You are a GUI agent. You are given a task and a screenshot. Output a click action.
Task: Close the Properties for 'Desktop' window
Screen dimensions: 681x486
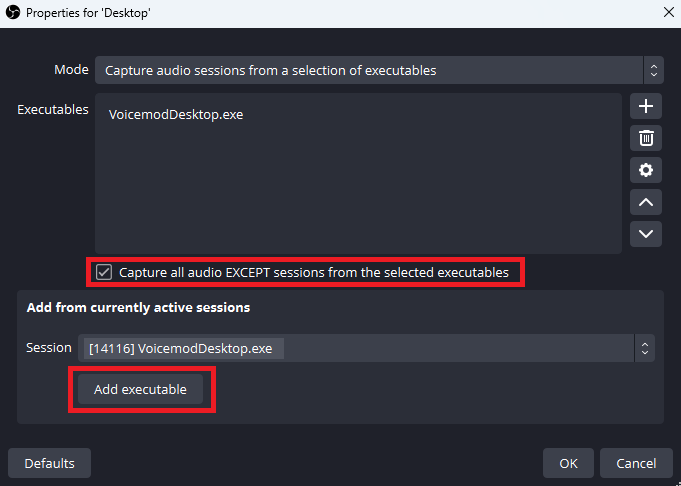point(669,13)
